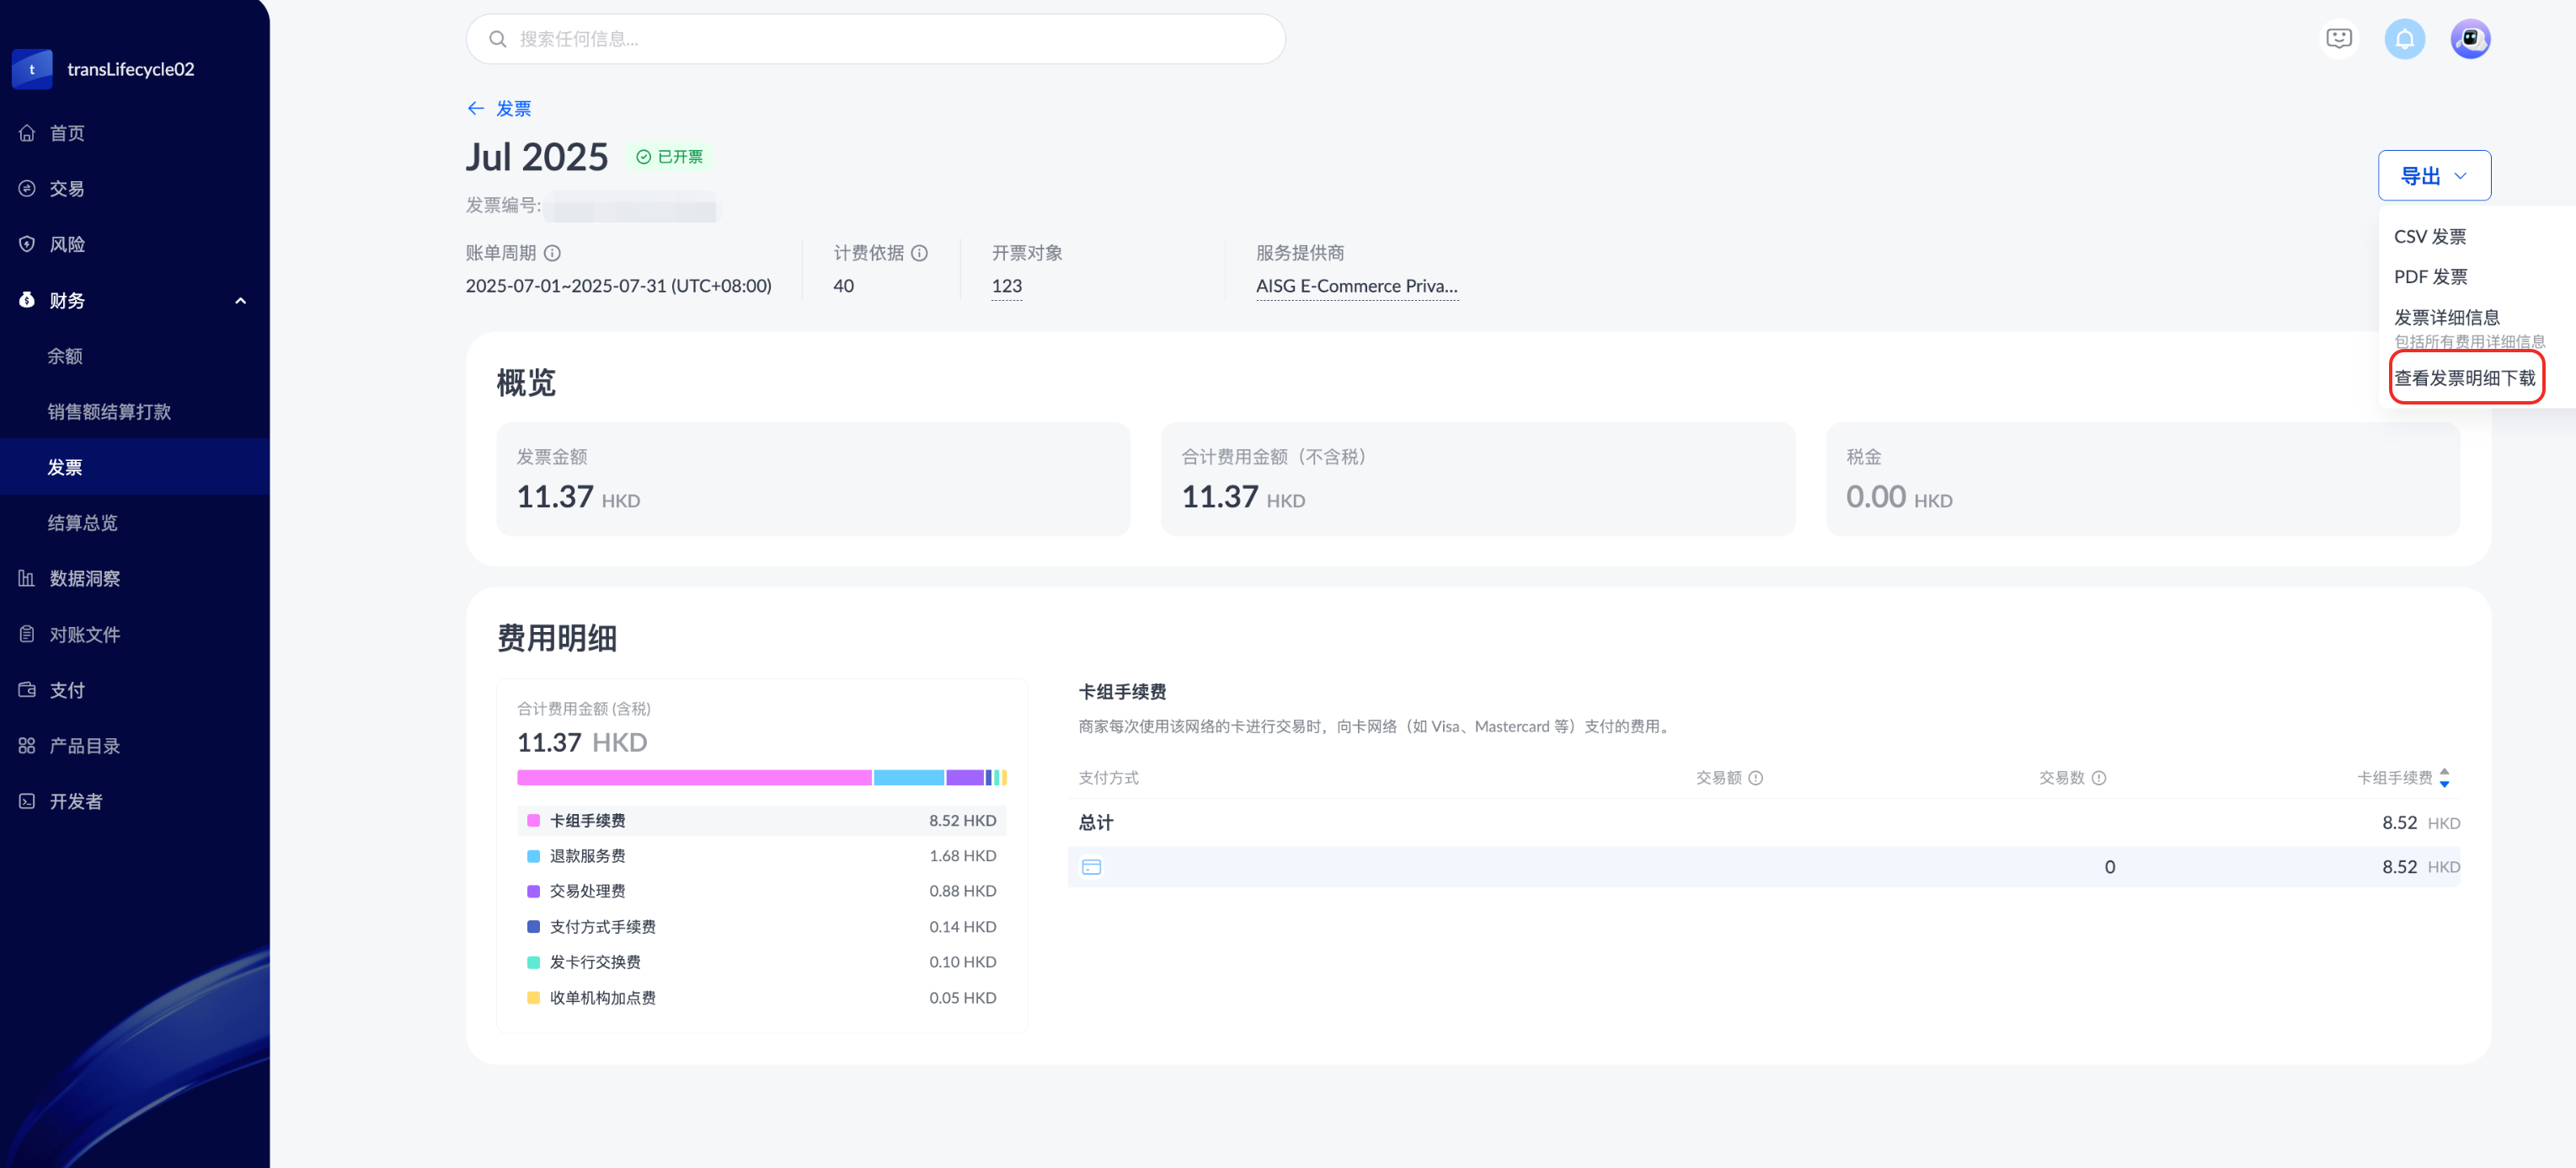Open the user avatar profile
The width and height of the screenshot is (2576, 1168).
click(2469, 39)
